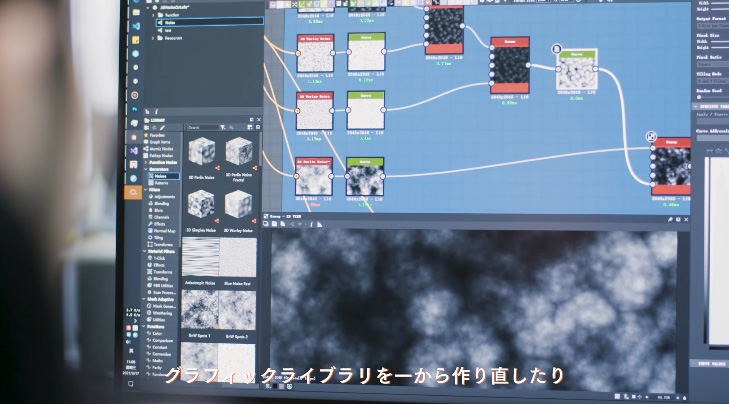This screenshot has height=404, width=729.
Task: Open the Tiling Mode dropdown
Action: (x=712, y=81)
